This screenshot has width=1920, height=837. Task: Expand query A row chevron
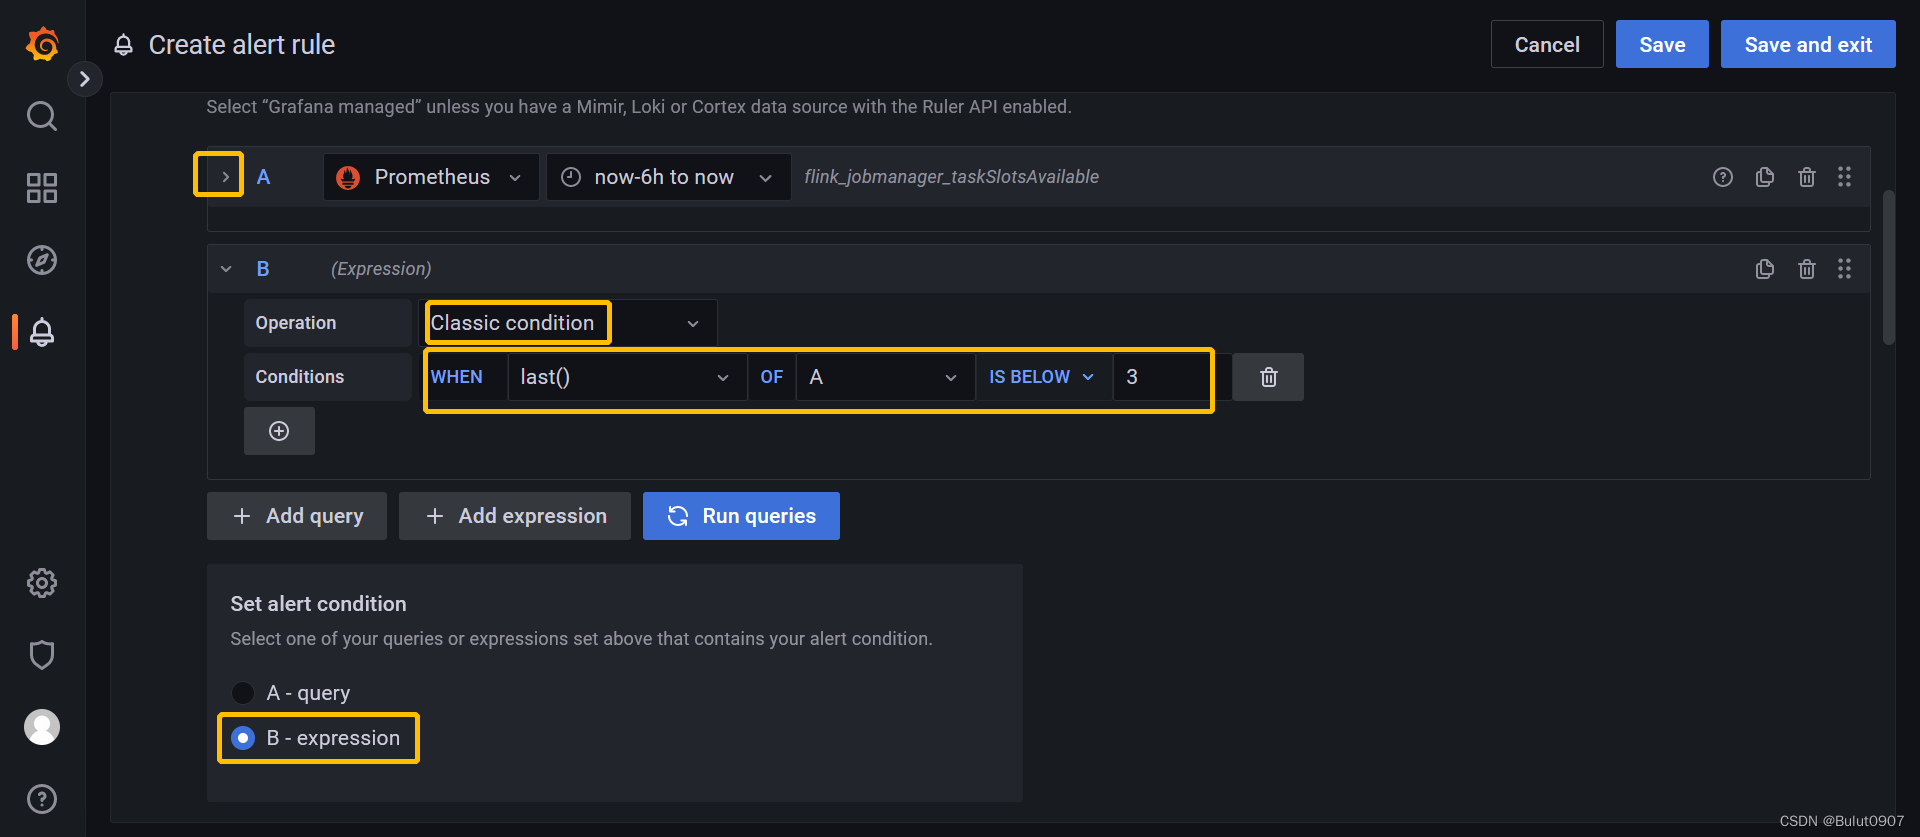click(225, 177)
